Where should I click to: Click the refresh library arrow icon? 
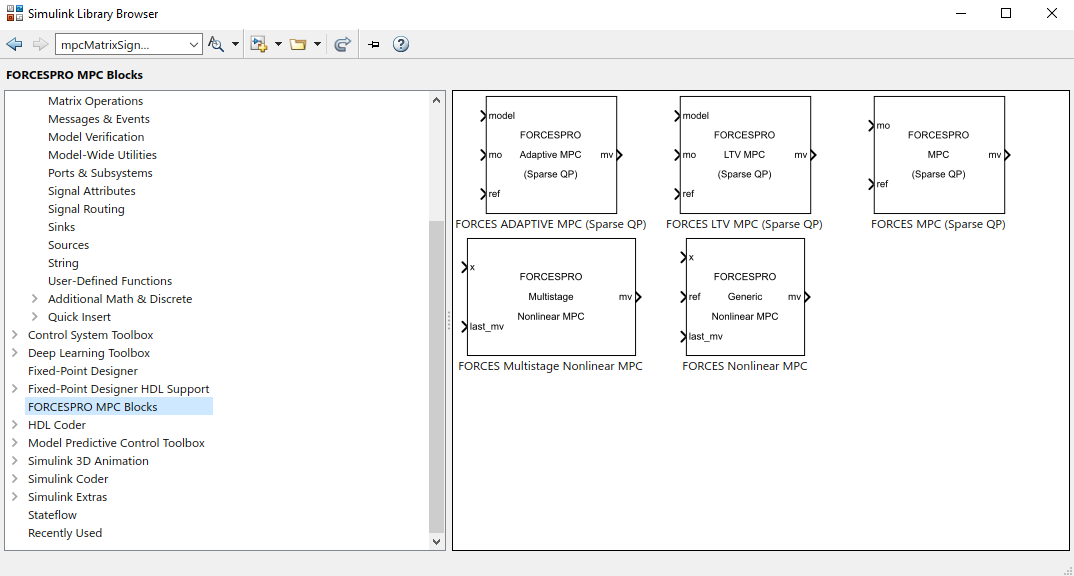click(342, 45)
